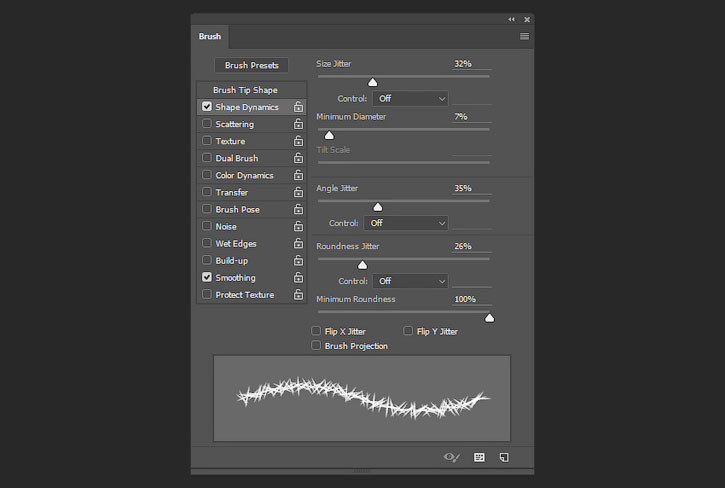Screen dimensions: 725x488
Task: Click the Angle Jitter slider handle
Action: click(x=378, y=207)
